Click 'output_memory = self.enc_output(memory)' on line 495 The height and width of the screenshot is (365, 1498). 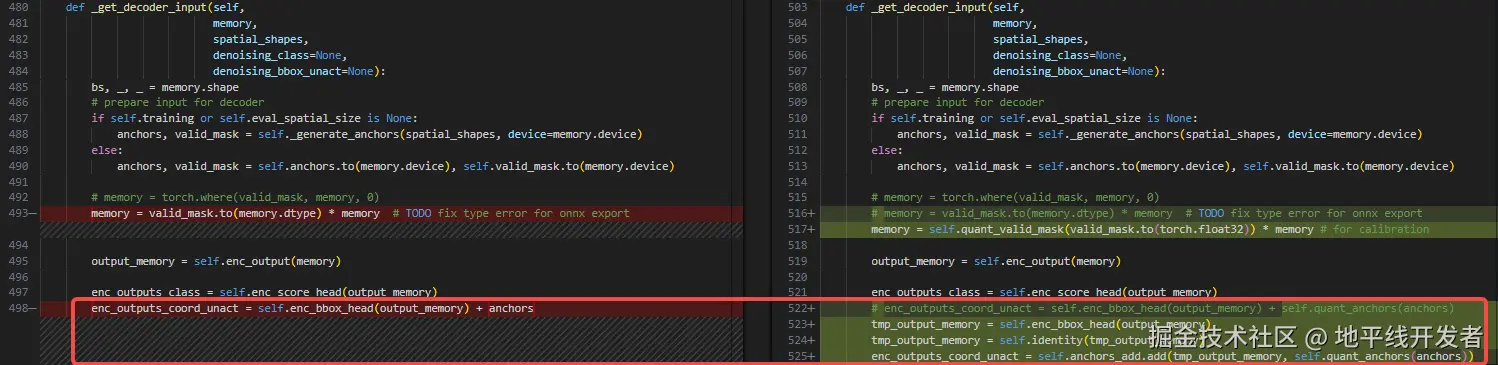(x=216, y=261)
